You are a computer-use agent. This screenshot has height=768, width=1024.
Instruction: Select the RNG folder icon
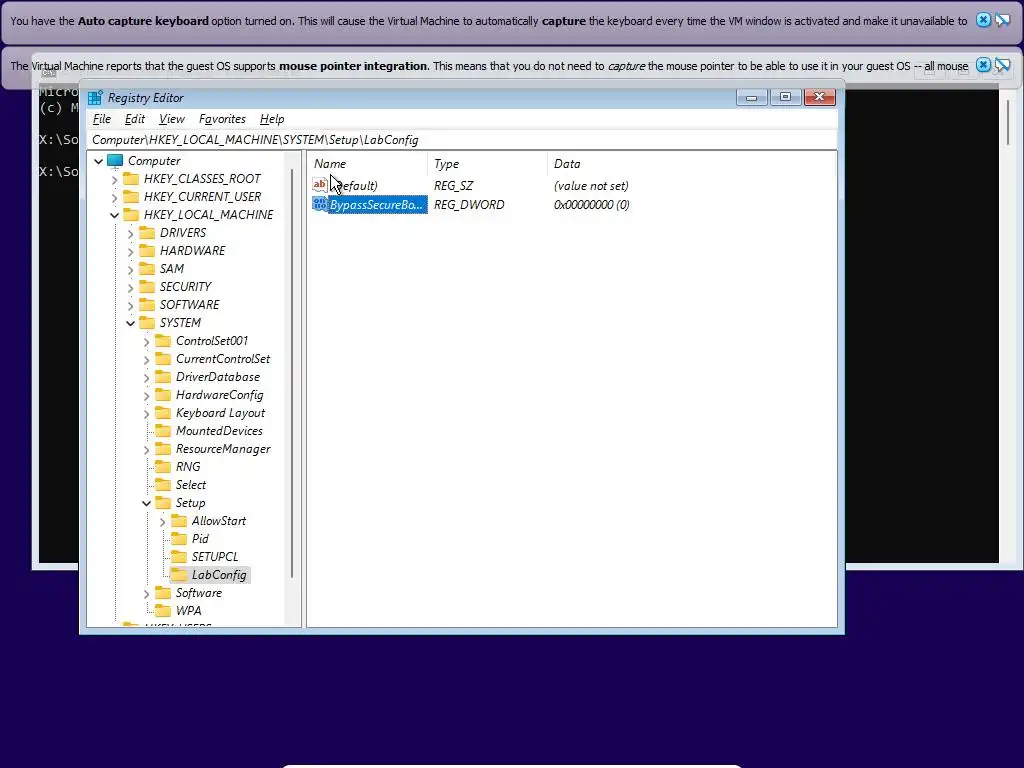(163, 466)
